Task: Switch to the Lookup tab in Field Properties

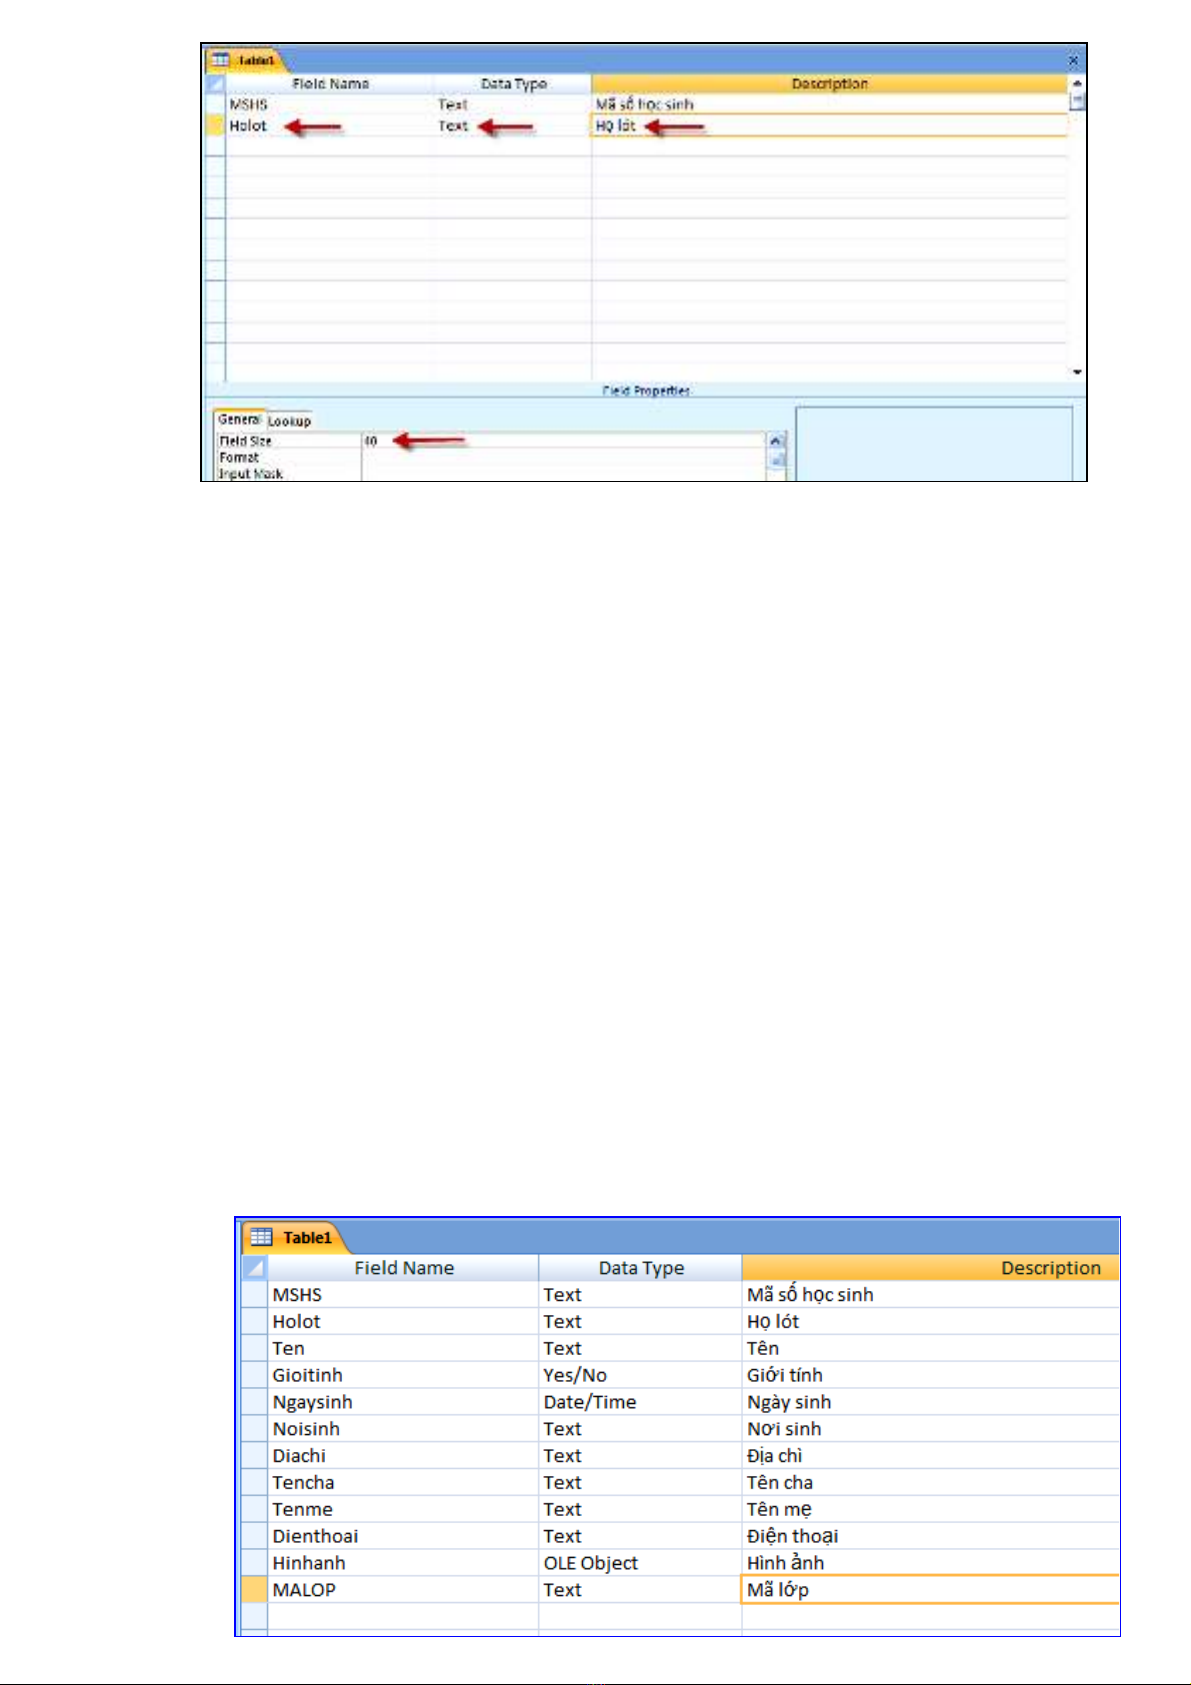Action: tap(289, 421)
